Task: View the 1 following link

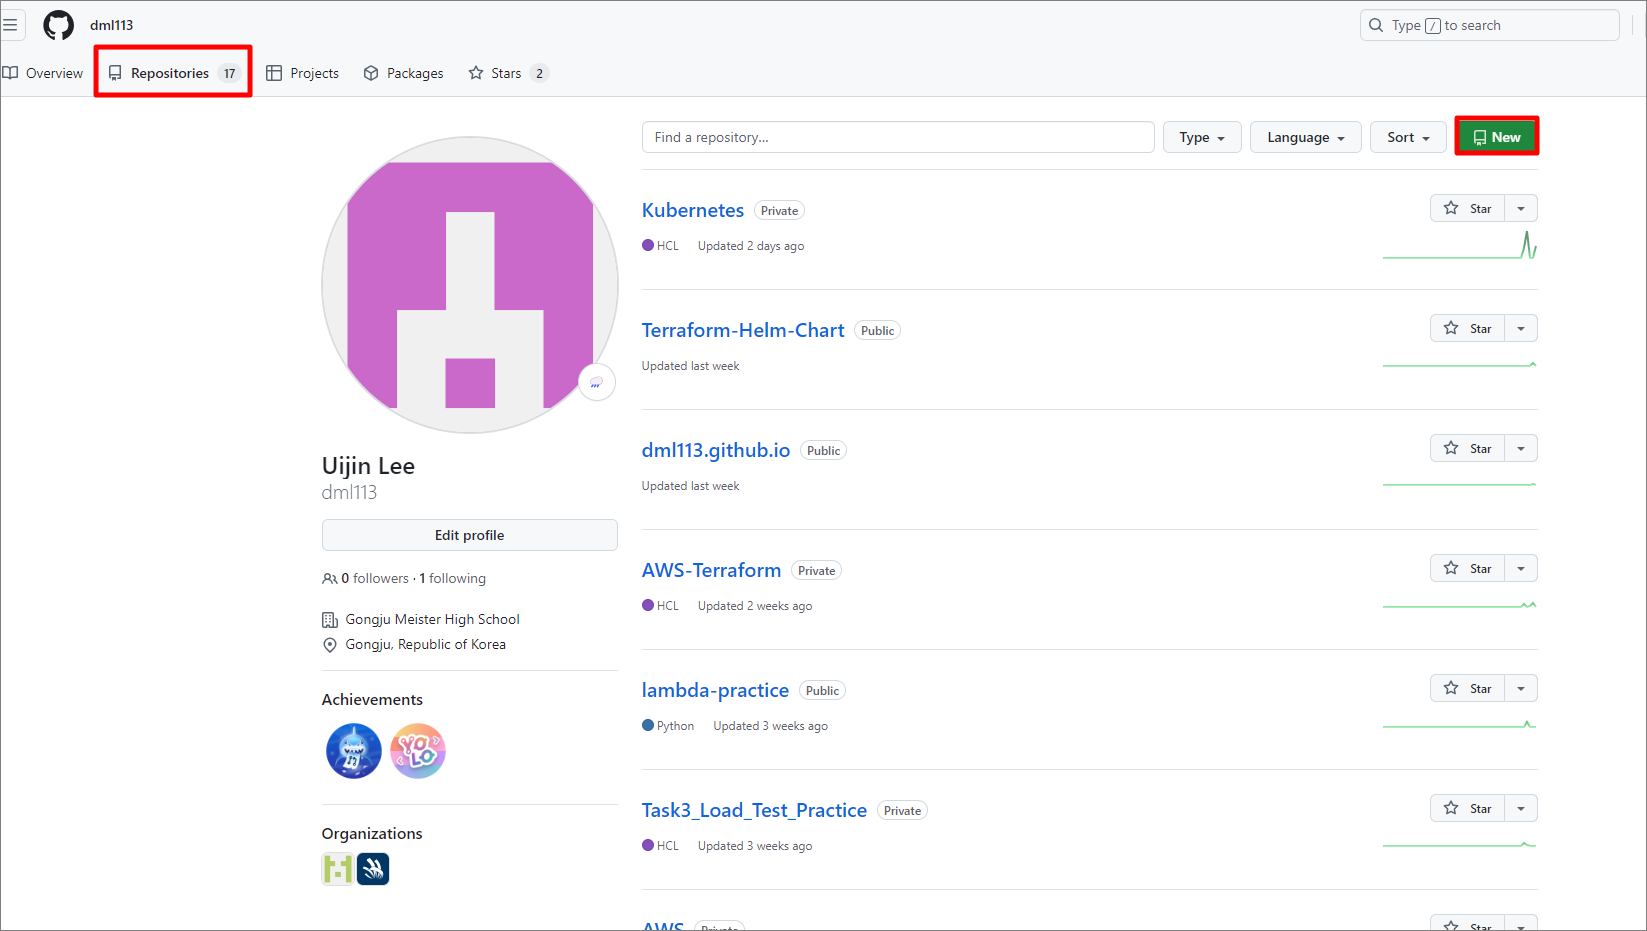Action: tap(452, 578)
